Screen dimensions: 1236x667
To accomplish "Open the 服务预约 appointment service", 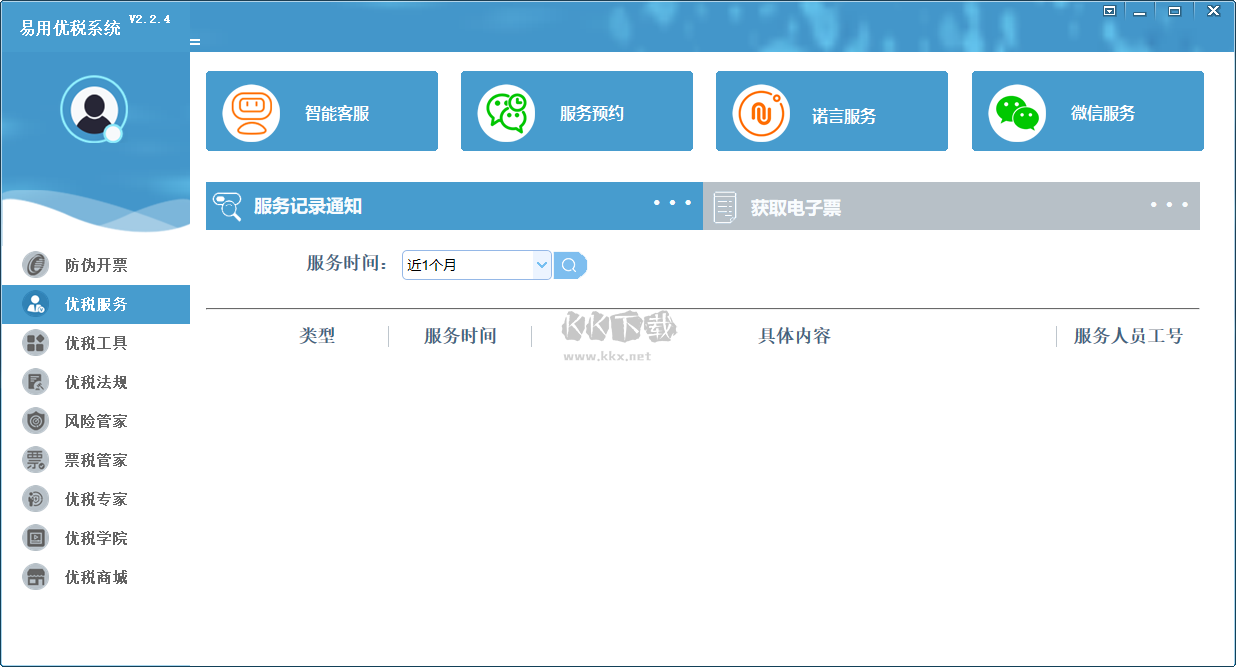I will coord(577,111).
